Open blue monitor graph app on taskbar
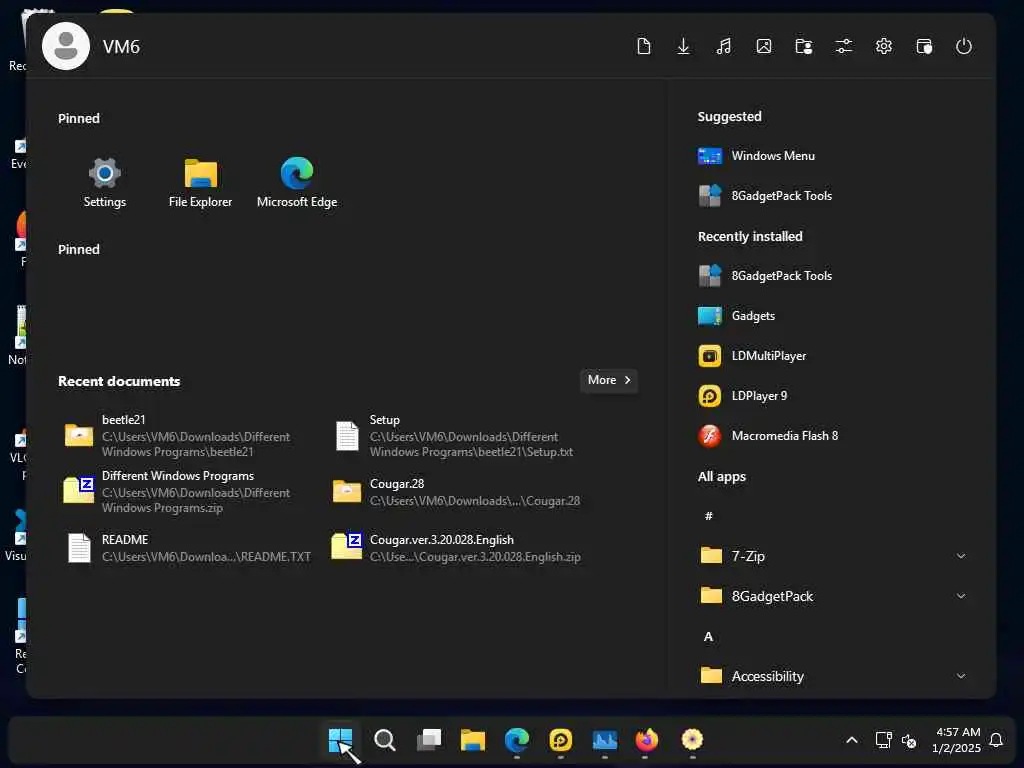Screen dimensions: 1024x768 coord(605,740)
